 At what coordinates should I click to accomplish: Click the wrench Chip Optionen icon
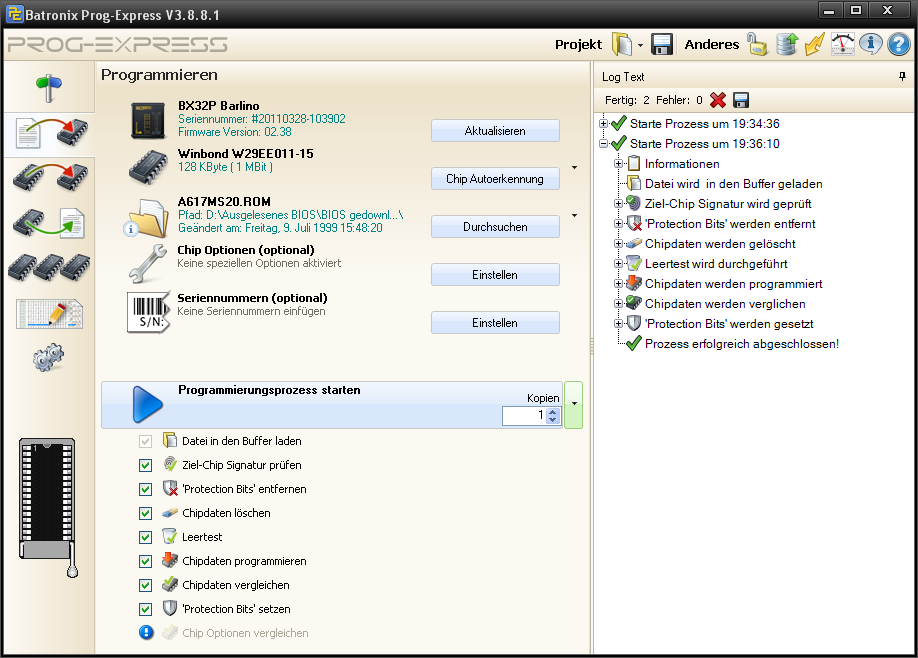pyautogui.click(x=147, y=263)
